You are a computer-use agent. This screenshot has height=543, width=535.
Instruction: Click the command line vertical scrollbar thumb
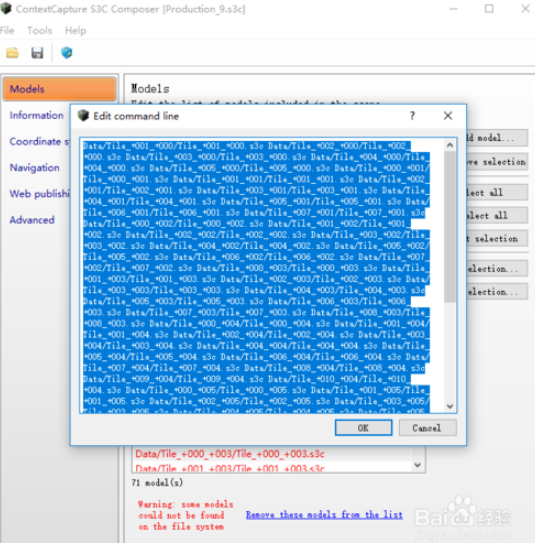click(450, 227)
